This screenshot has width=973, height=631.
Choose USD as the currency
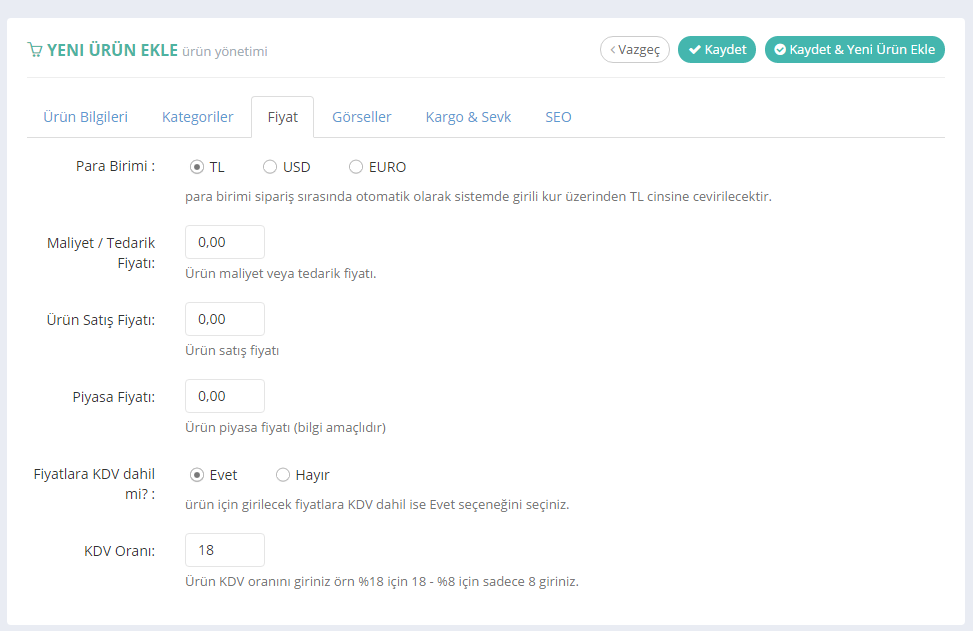click(x=270, y=167)
